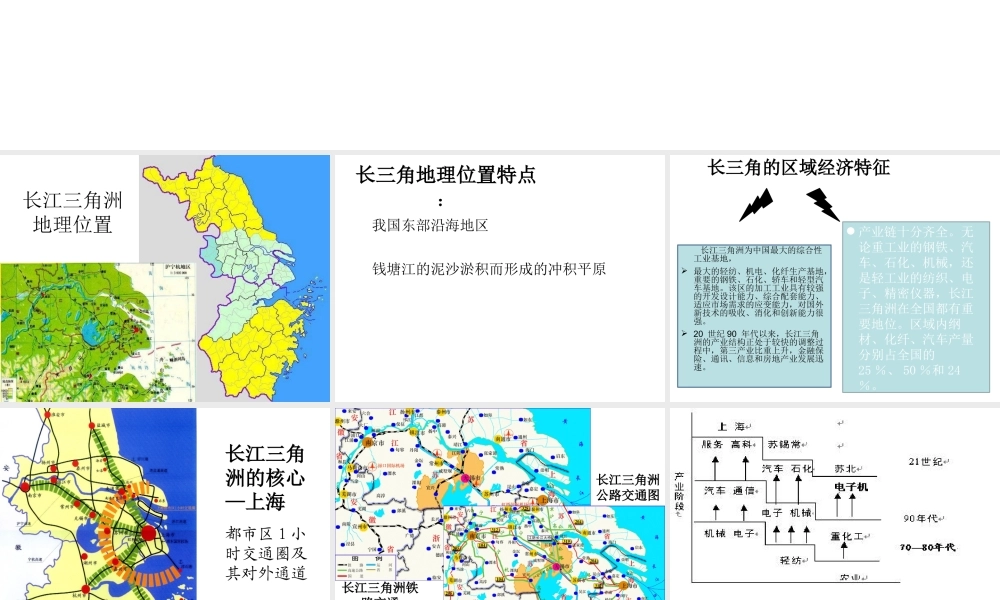Click the green 沪宁杭地区 terrain map
The width and height of the screenshot is (1000, 600).
click(x=98, y=332)
